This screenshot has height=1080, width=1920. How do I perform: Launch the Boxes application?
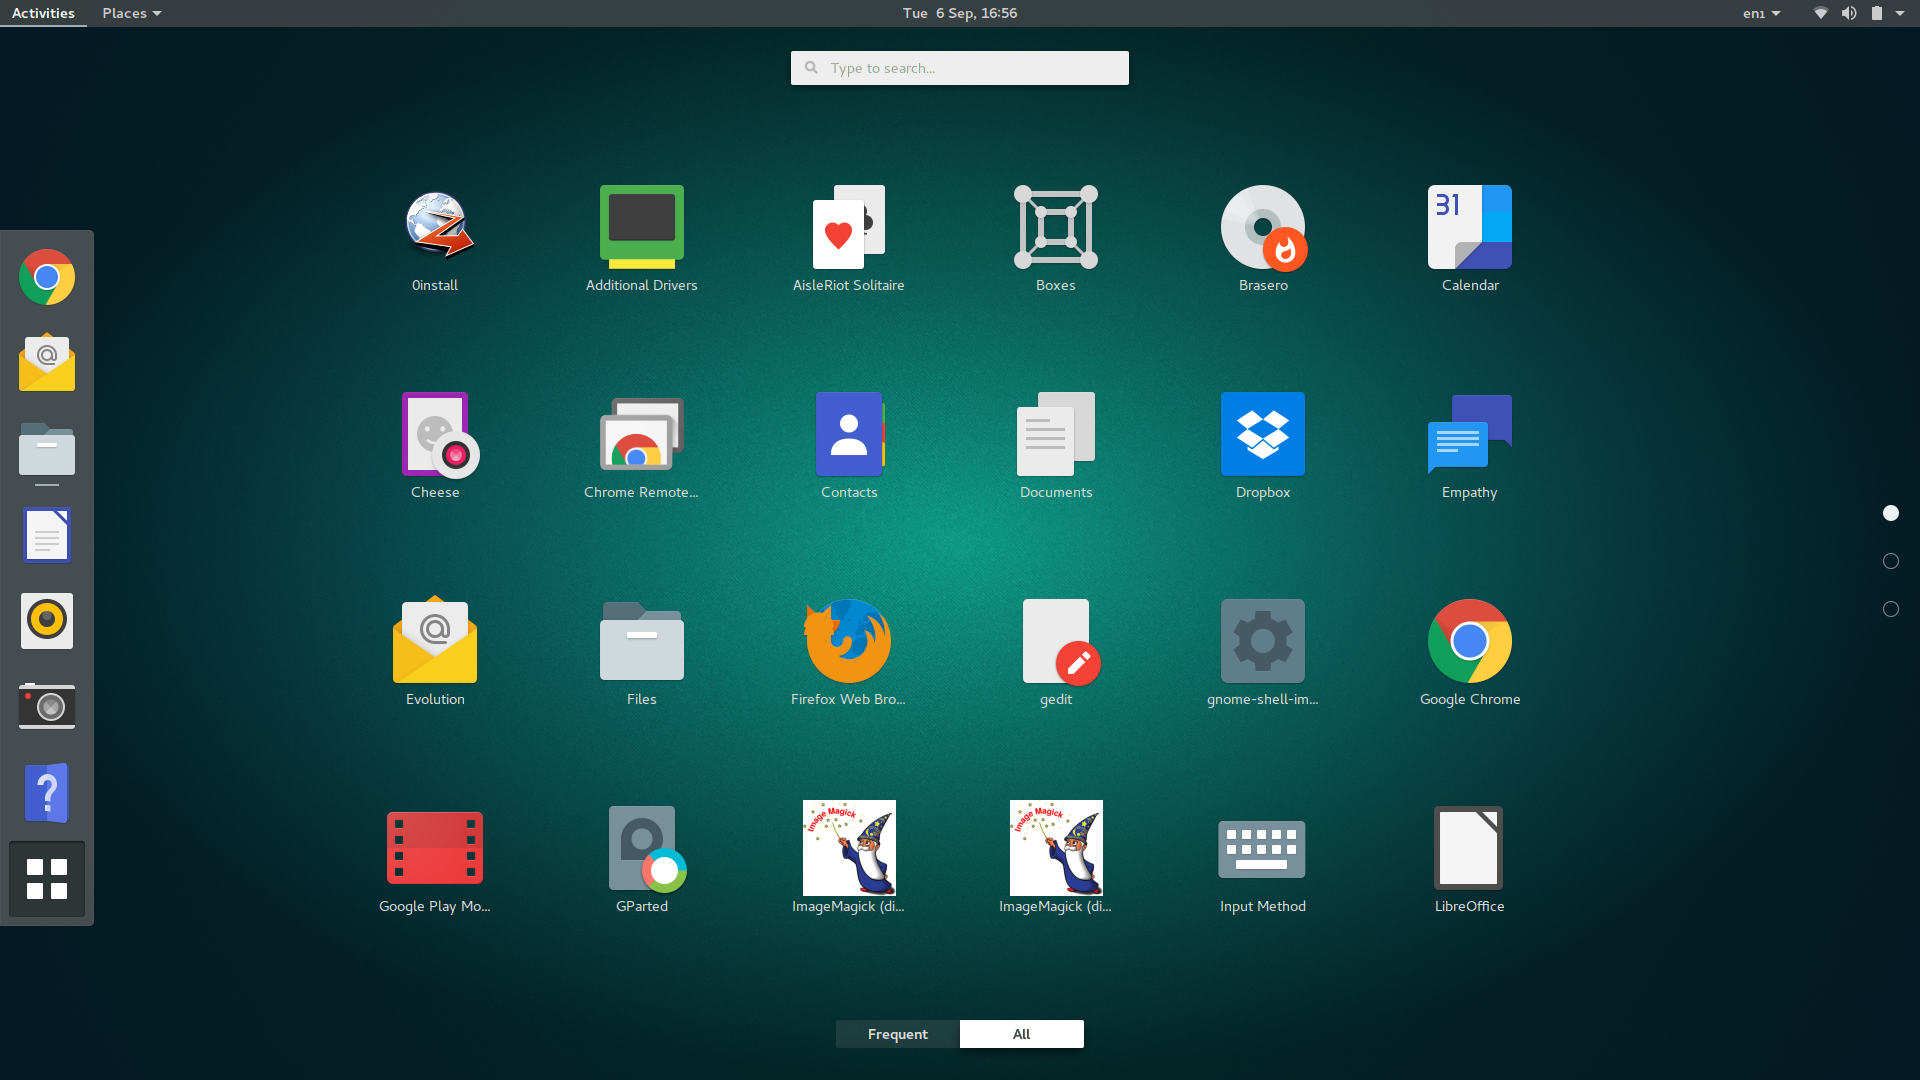click(1056, 227)
